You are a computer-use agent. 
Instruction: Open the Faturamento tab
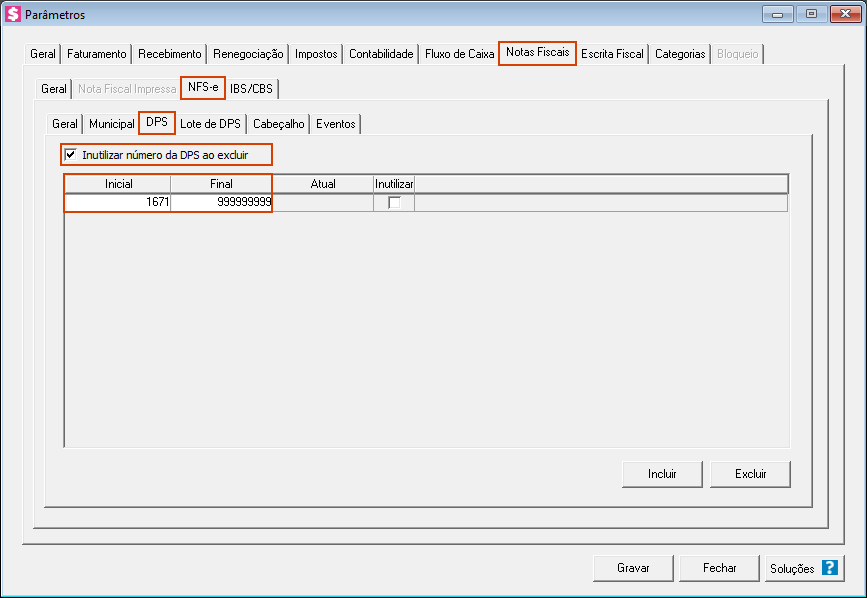(96, 54)
